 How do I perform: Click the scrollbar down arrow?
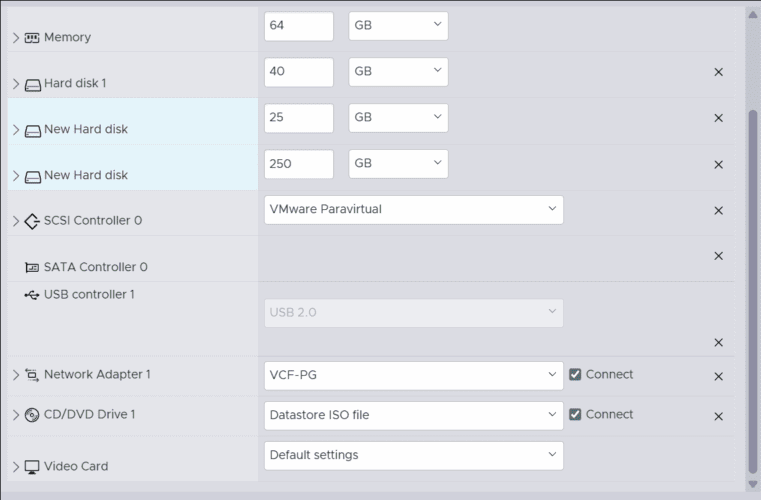tap(753, 484)
